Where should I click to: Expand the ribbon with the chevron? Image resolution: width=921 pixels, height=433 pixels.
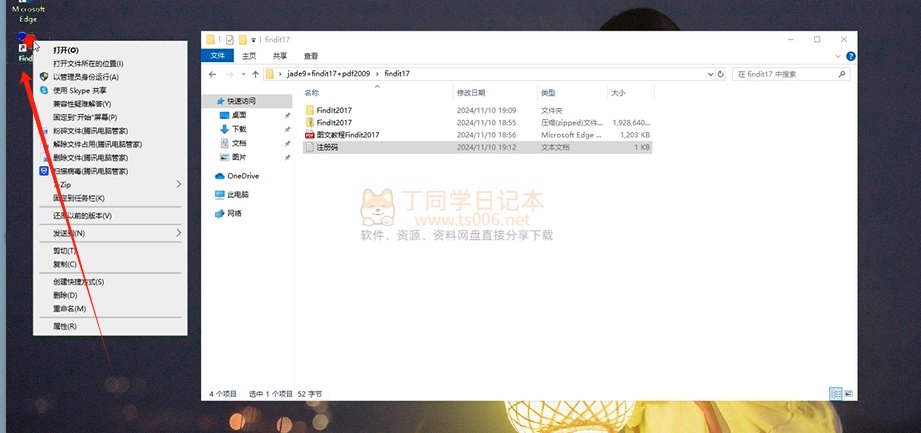coord(838,56)
